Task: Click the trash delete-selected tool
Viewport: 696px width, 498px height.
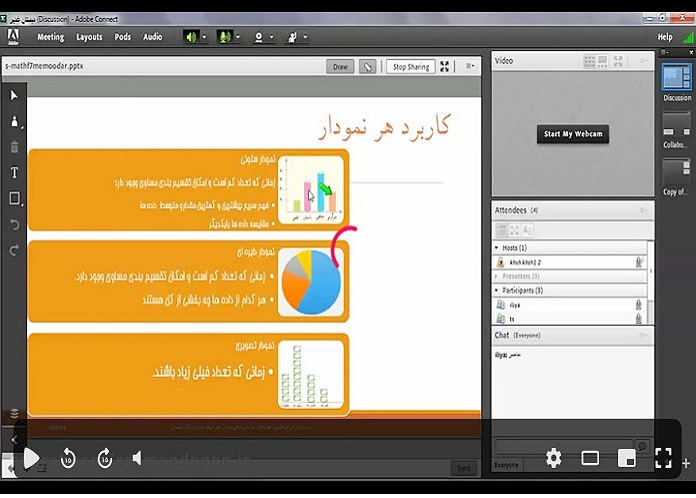Action: point(14,147)
